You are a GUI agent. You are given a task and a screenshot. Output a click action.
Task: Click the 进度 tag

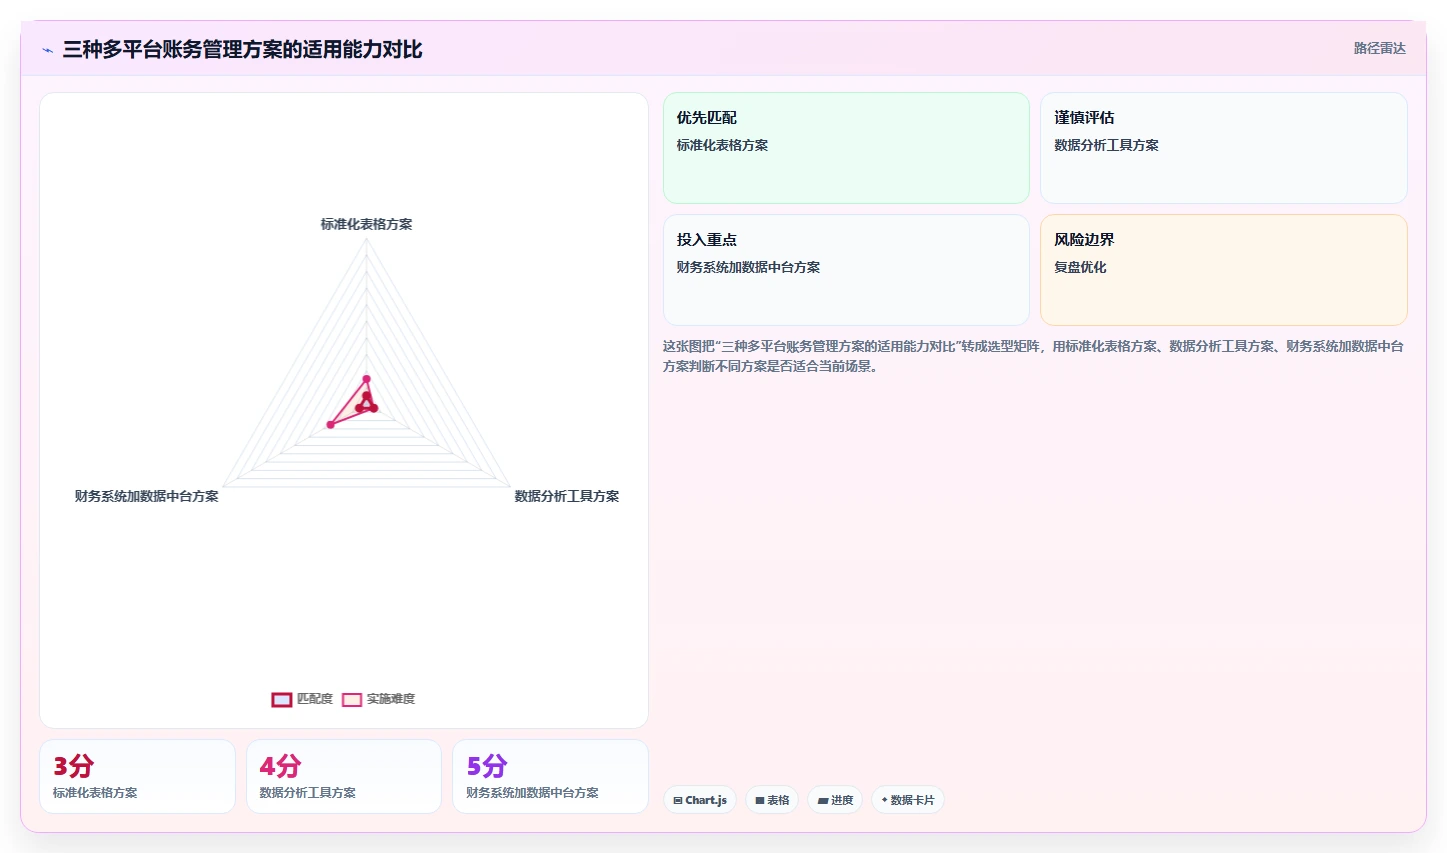pyautogui.click(x=835, y=800)
